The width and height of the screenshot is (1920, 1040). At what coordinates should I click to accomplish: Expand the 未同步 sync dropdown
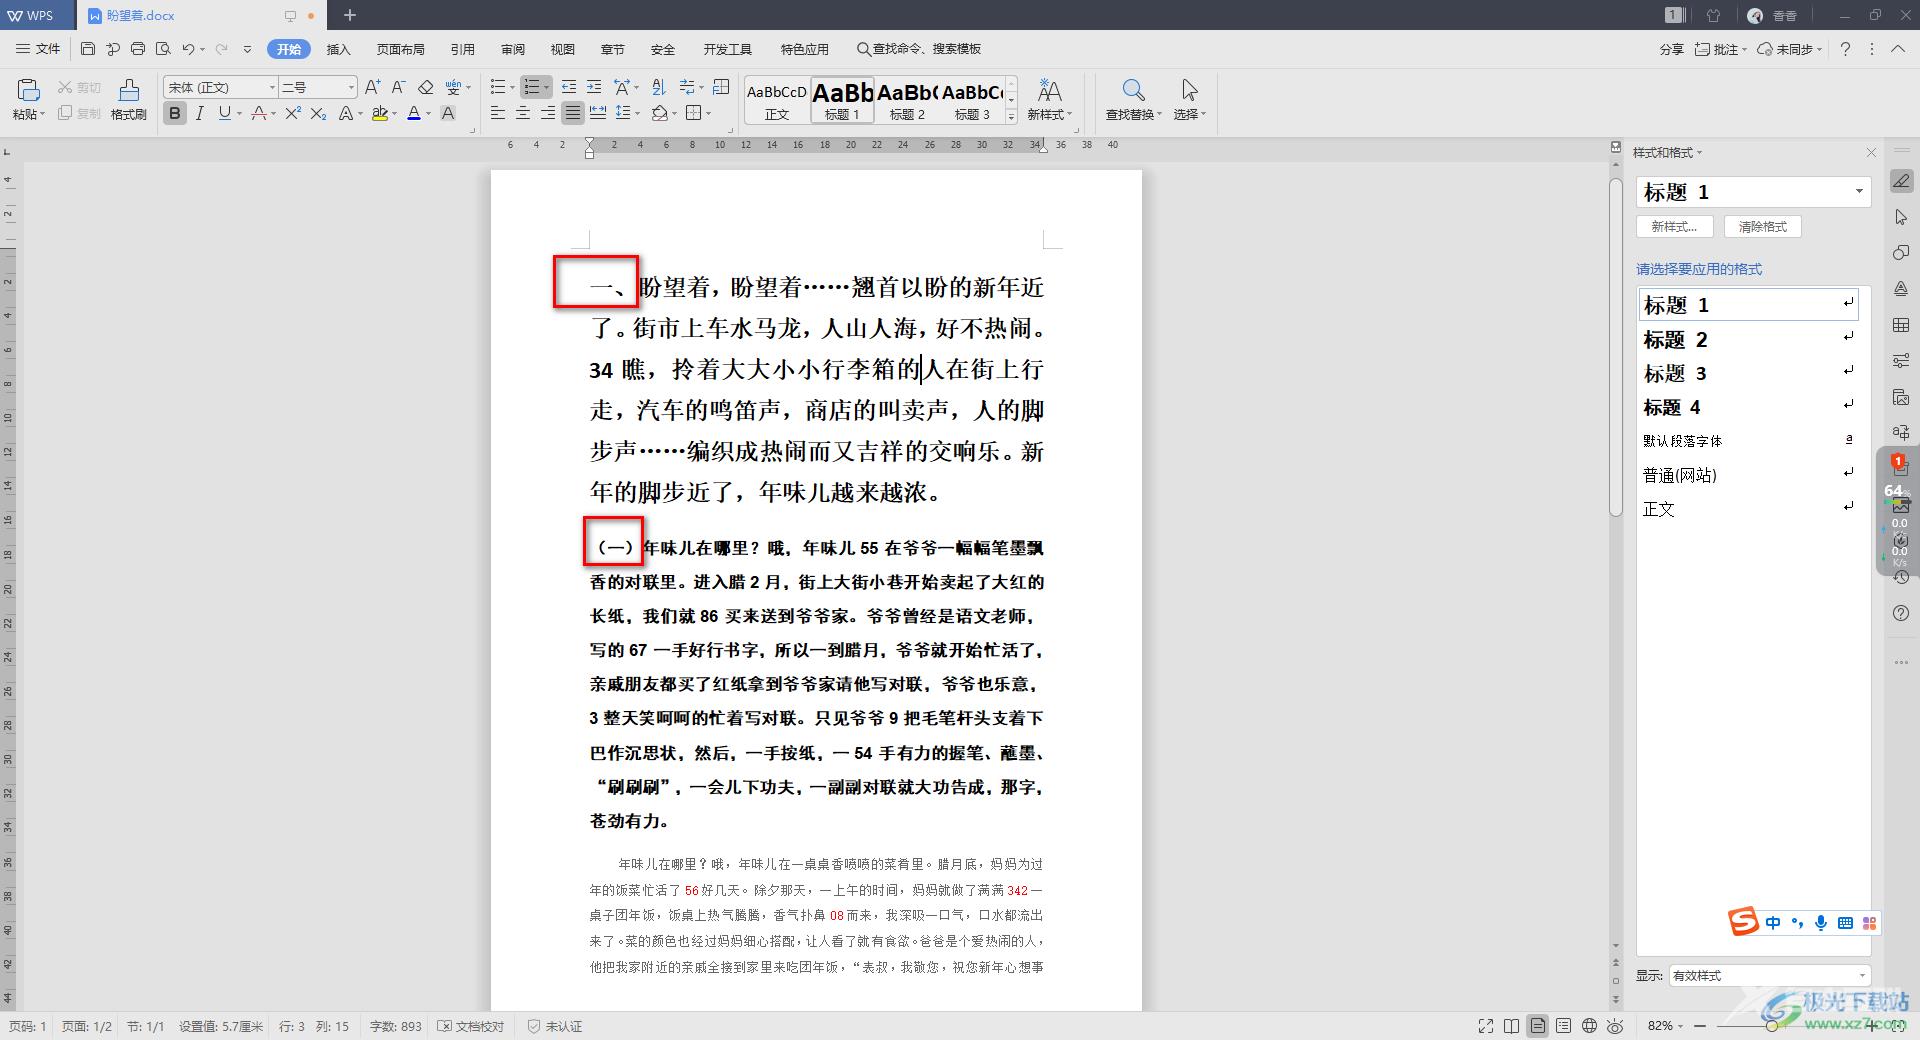pos(1790,49)
